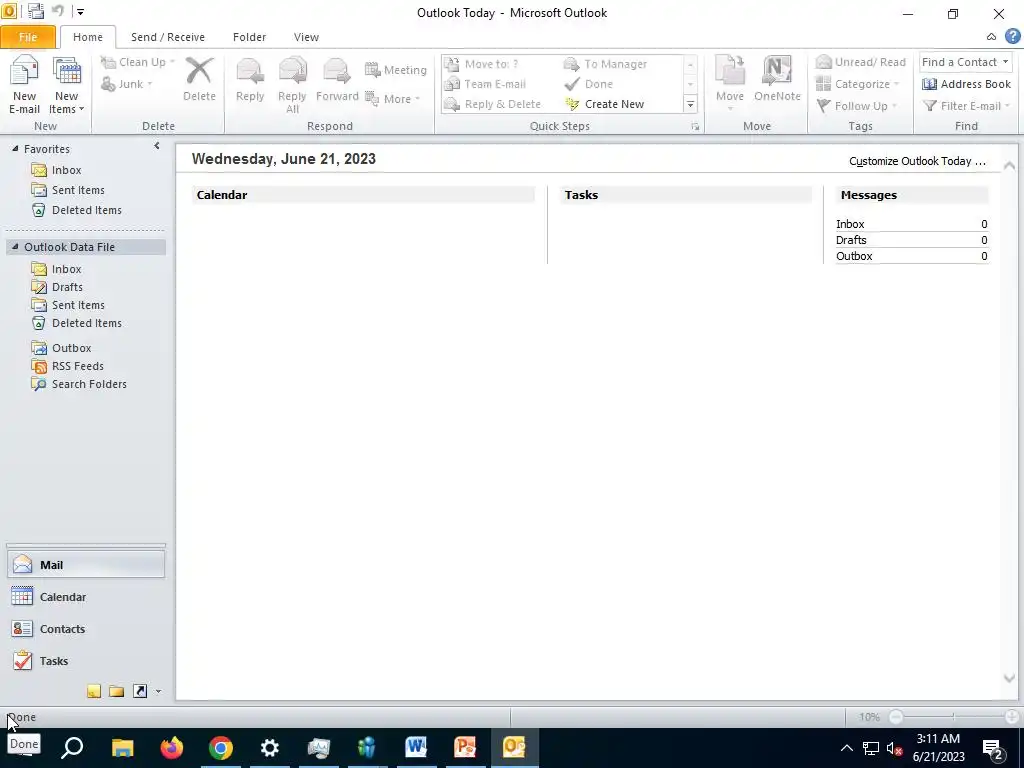Open the Notes icon in navigation pane

point(94,691)
